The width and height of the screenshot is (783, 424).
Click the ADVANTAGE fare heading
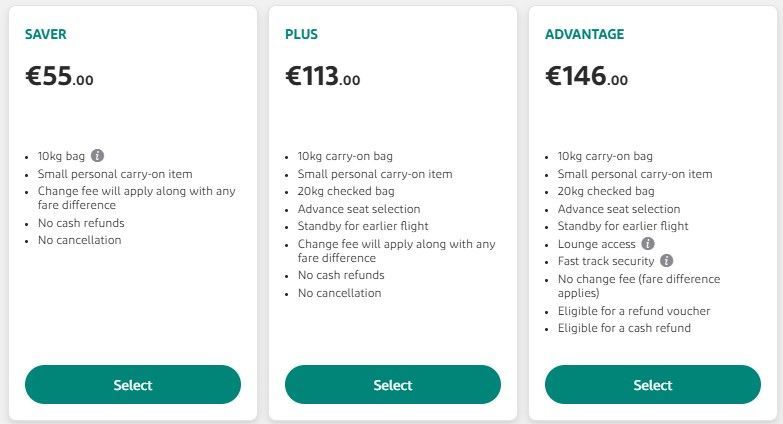584,34
